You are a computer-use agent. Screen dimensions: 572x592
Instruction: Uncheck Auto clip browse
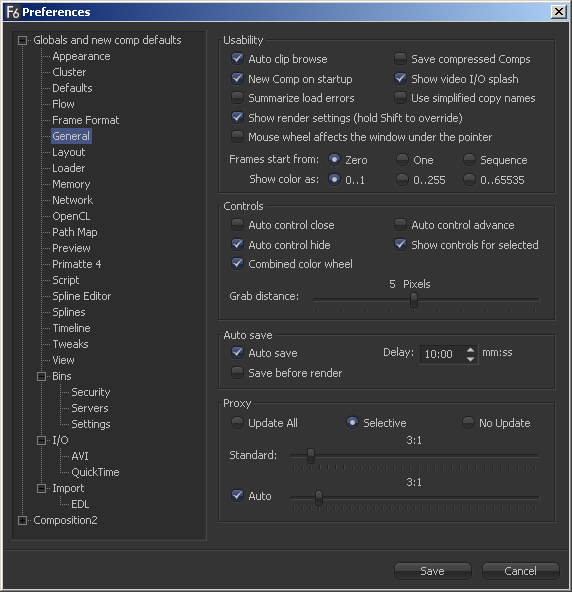coord(237,59)
